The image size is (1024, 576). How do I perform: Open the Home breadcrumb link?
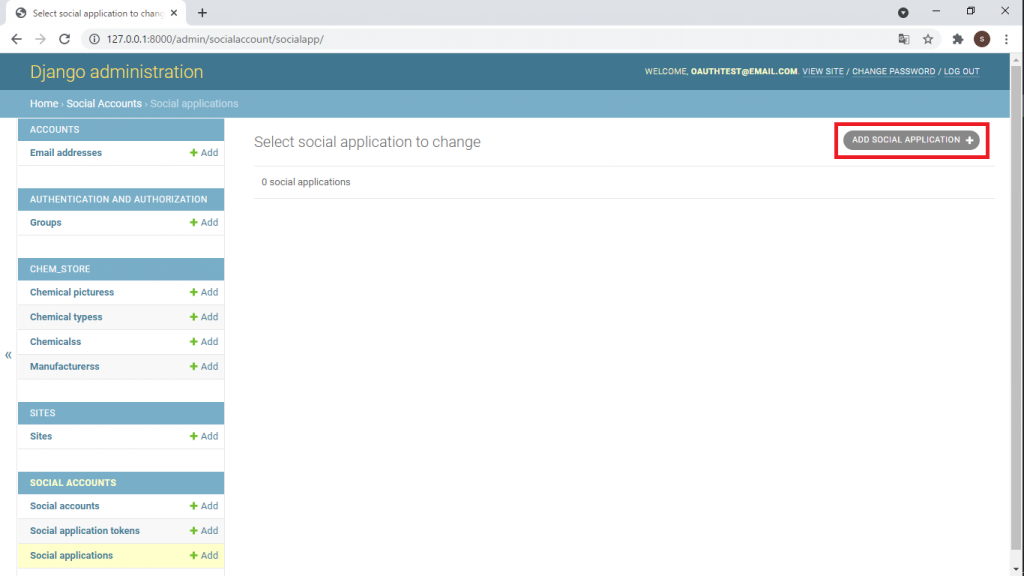(x=44, y=104)
